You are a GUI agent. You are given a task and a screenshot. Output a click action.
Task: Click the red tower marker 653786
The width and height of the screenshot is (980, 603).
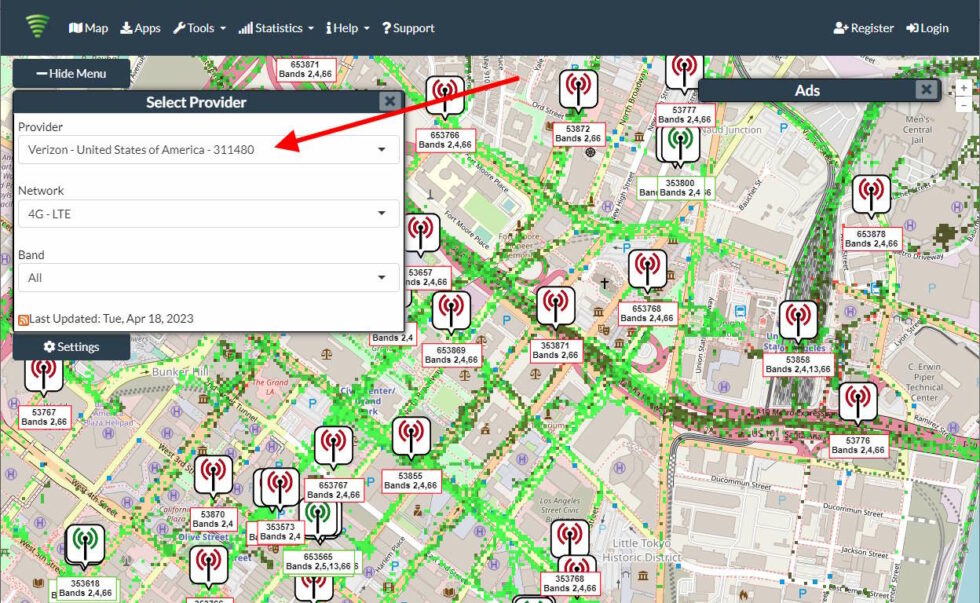[x=445, y=98]
